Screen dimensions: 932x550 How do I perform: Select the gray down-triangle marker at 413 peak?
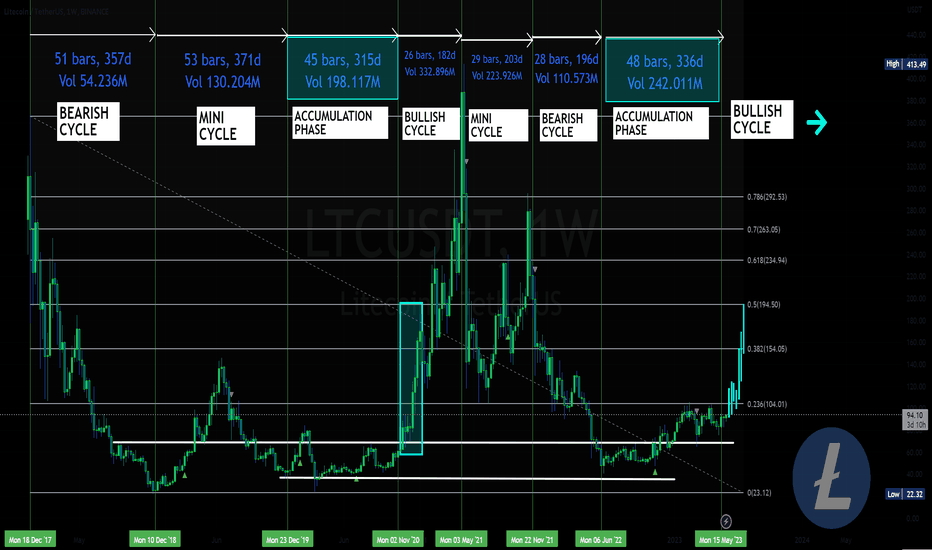467,162
